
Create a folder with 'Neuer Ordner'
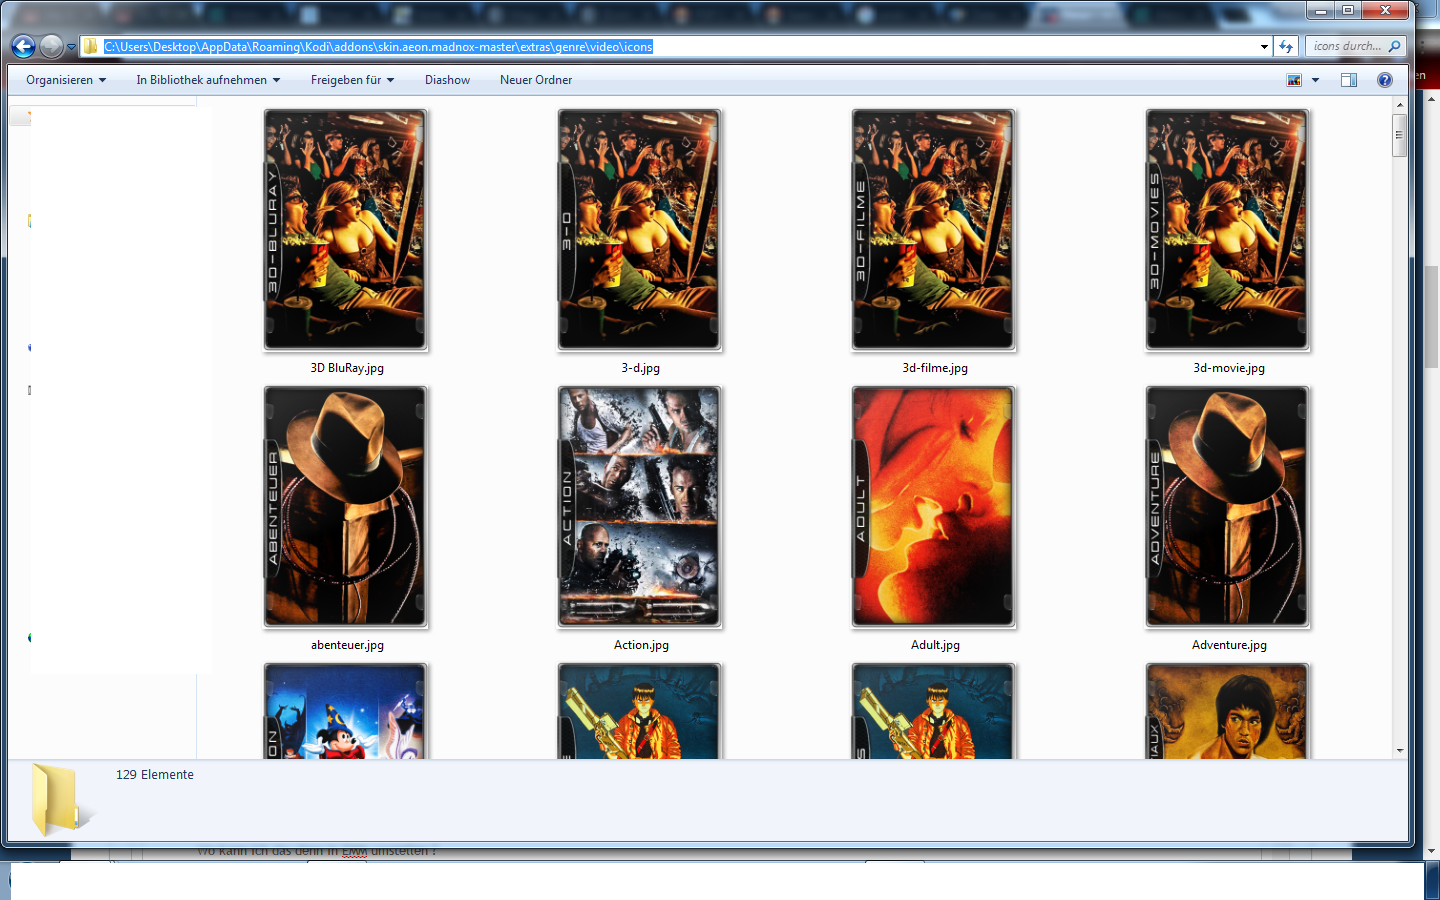pyautogui.click(x=536, y=80)
